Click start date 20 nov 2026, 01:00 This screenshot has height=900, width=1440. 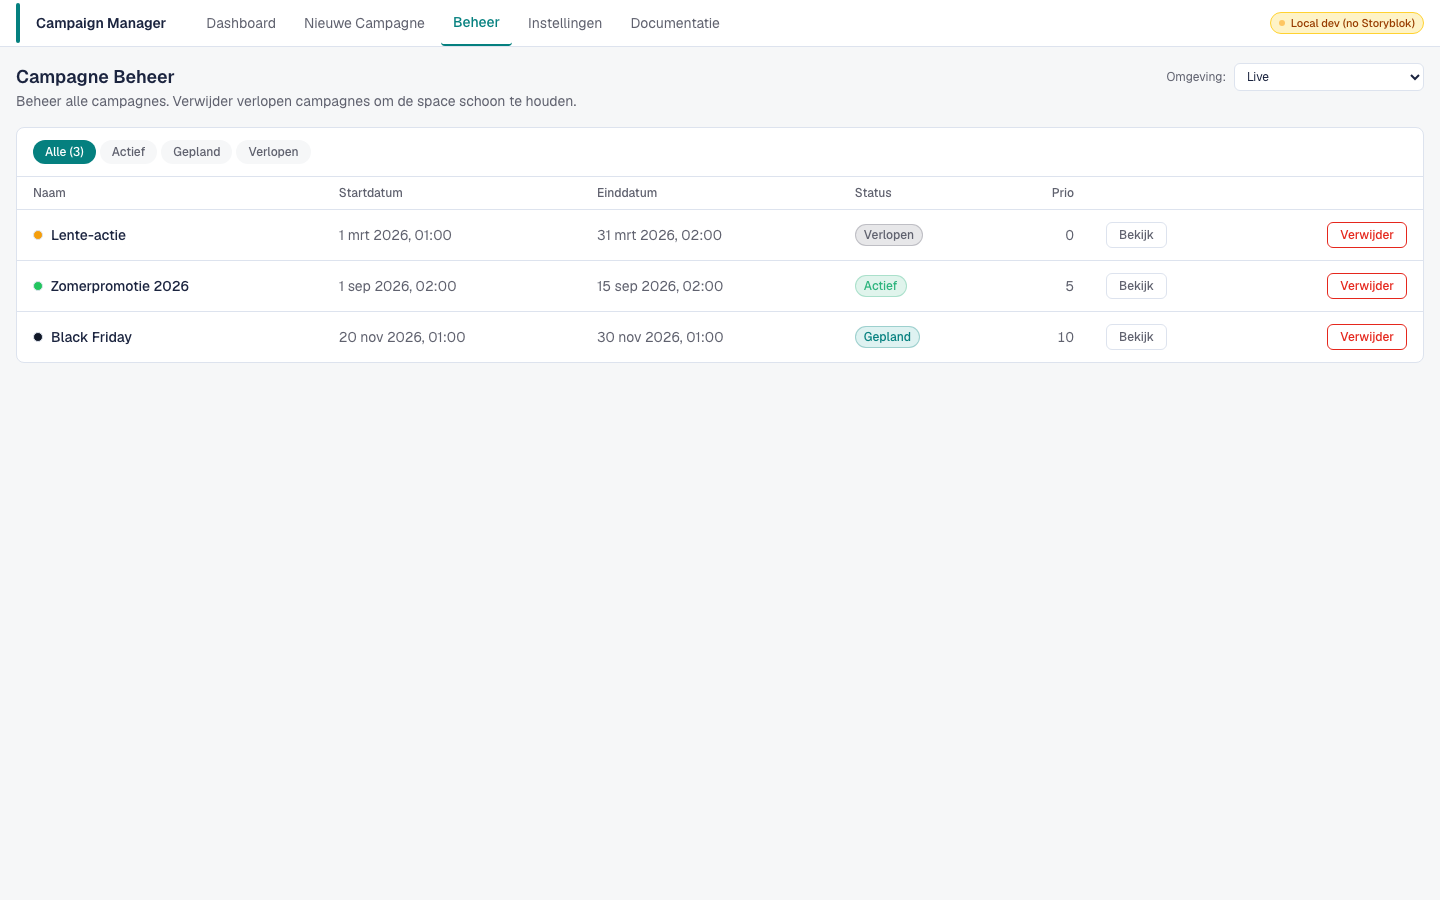point(402,337)
